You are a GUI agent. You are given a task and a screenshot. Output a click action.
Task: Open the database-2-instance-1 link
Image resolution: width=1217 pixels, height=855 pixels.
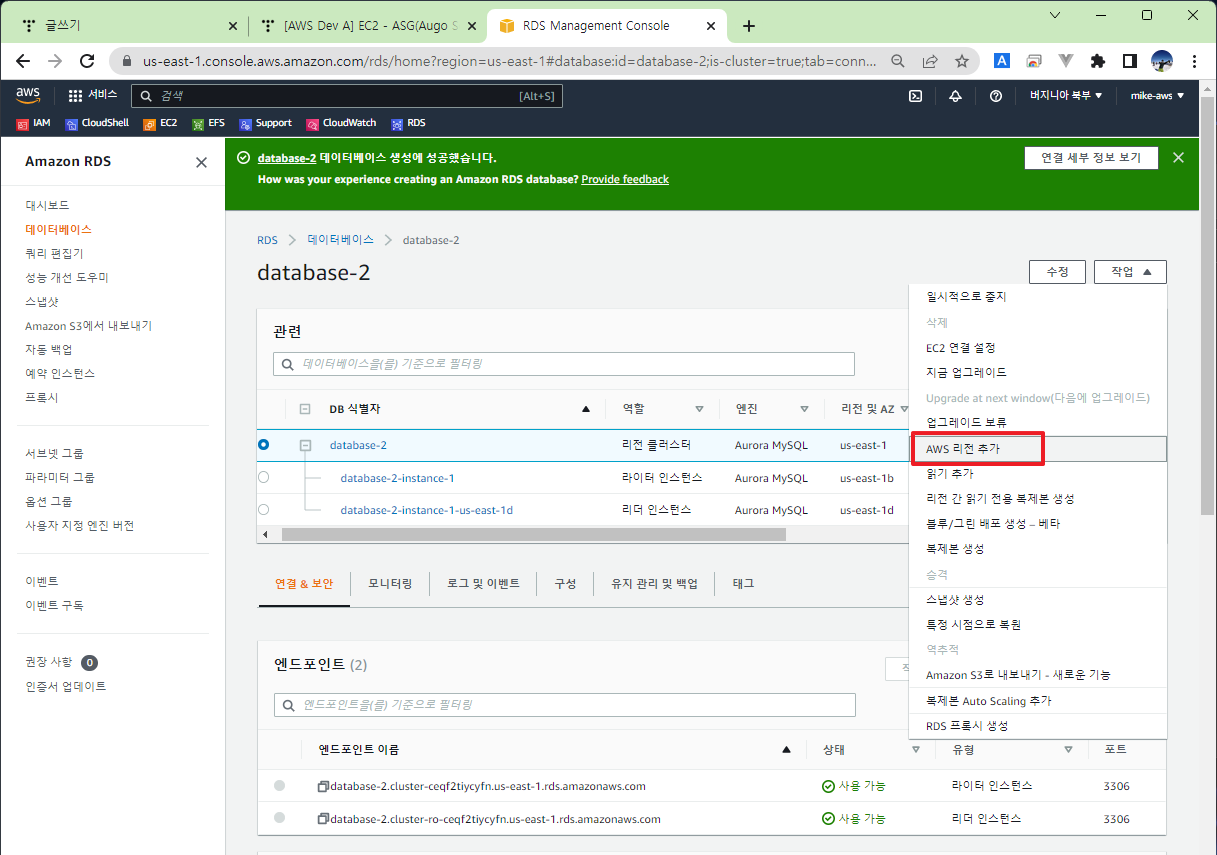click(397, 478)
